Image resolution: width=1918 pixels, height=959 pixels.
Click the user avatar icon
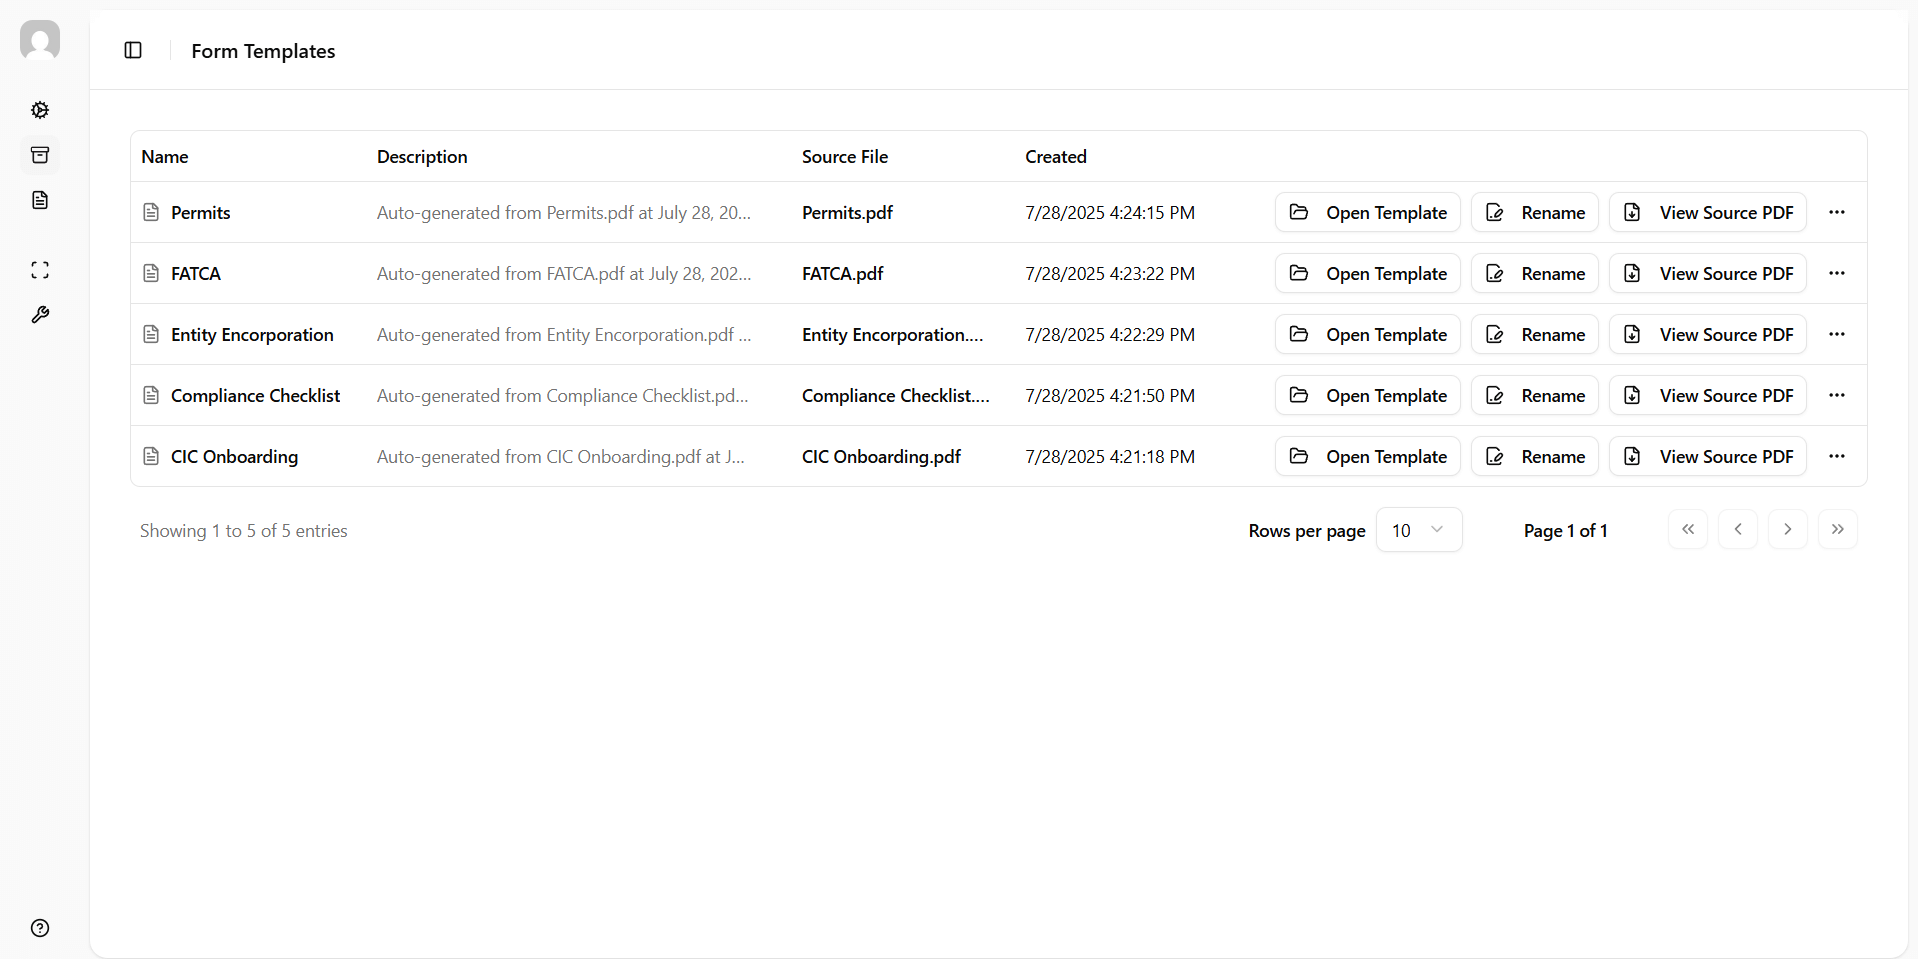click(x=40, y=40)
